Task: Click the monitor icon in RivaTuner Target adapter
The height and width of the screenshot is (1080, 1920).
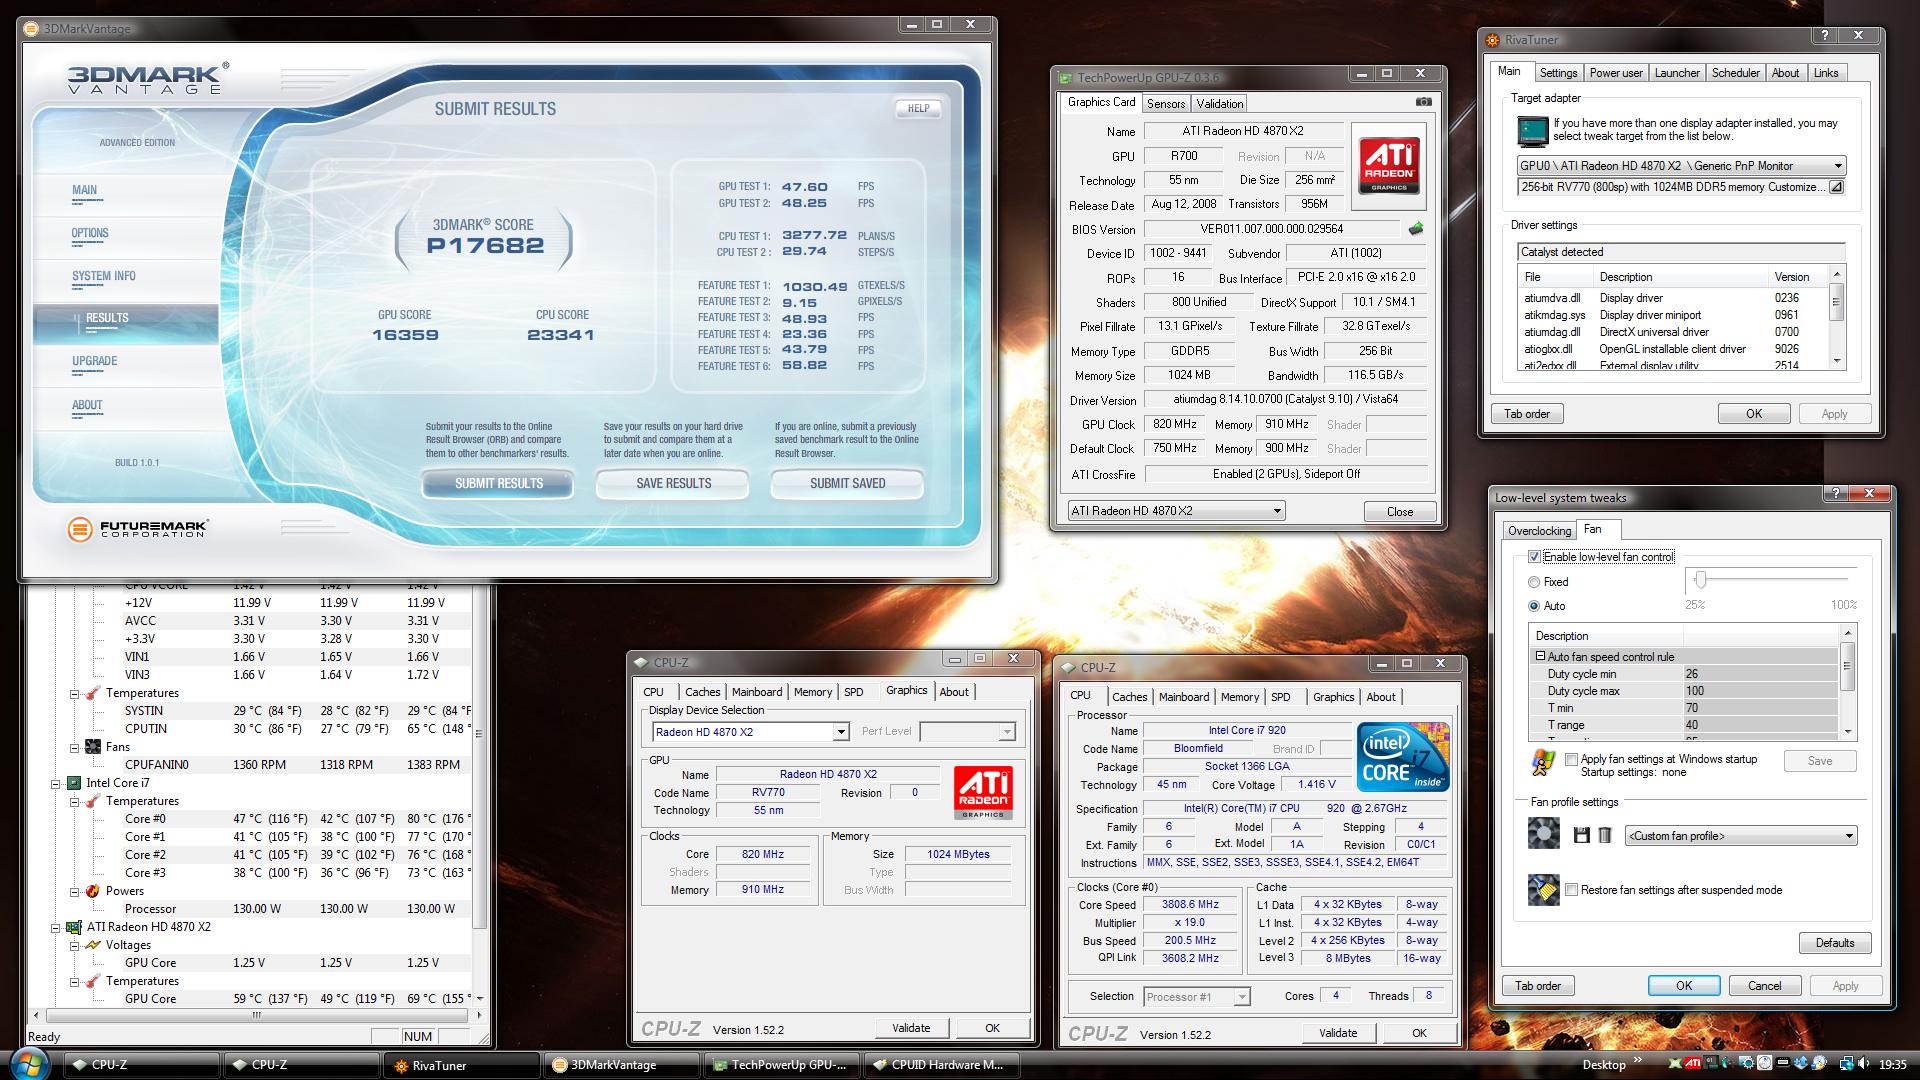Action: tap(1532, 131)
